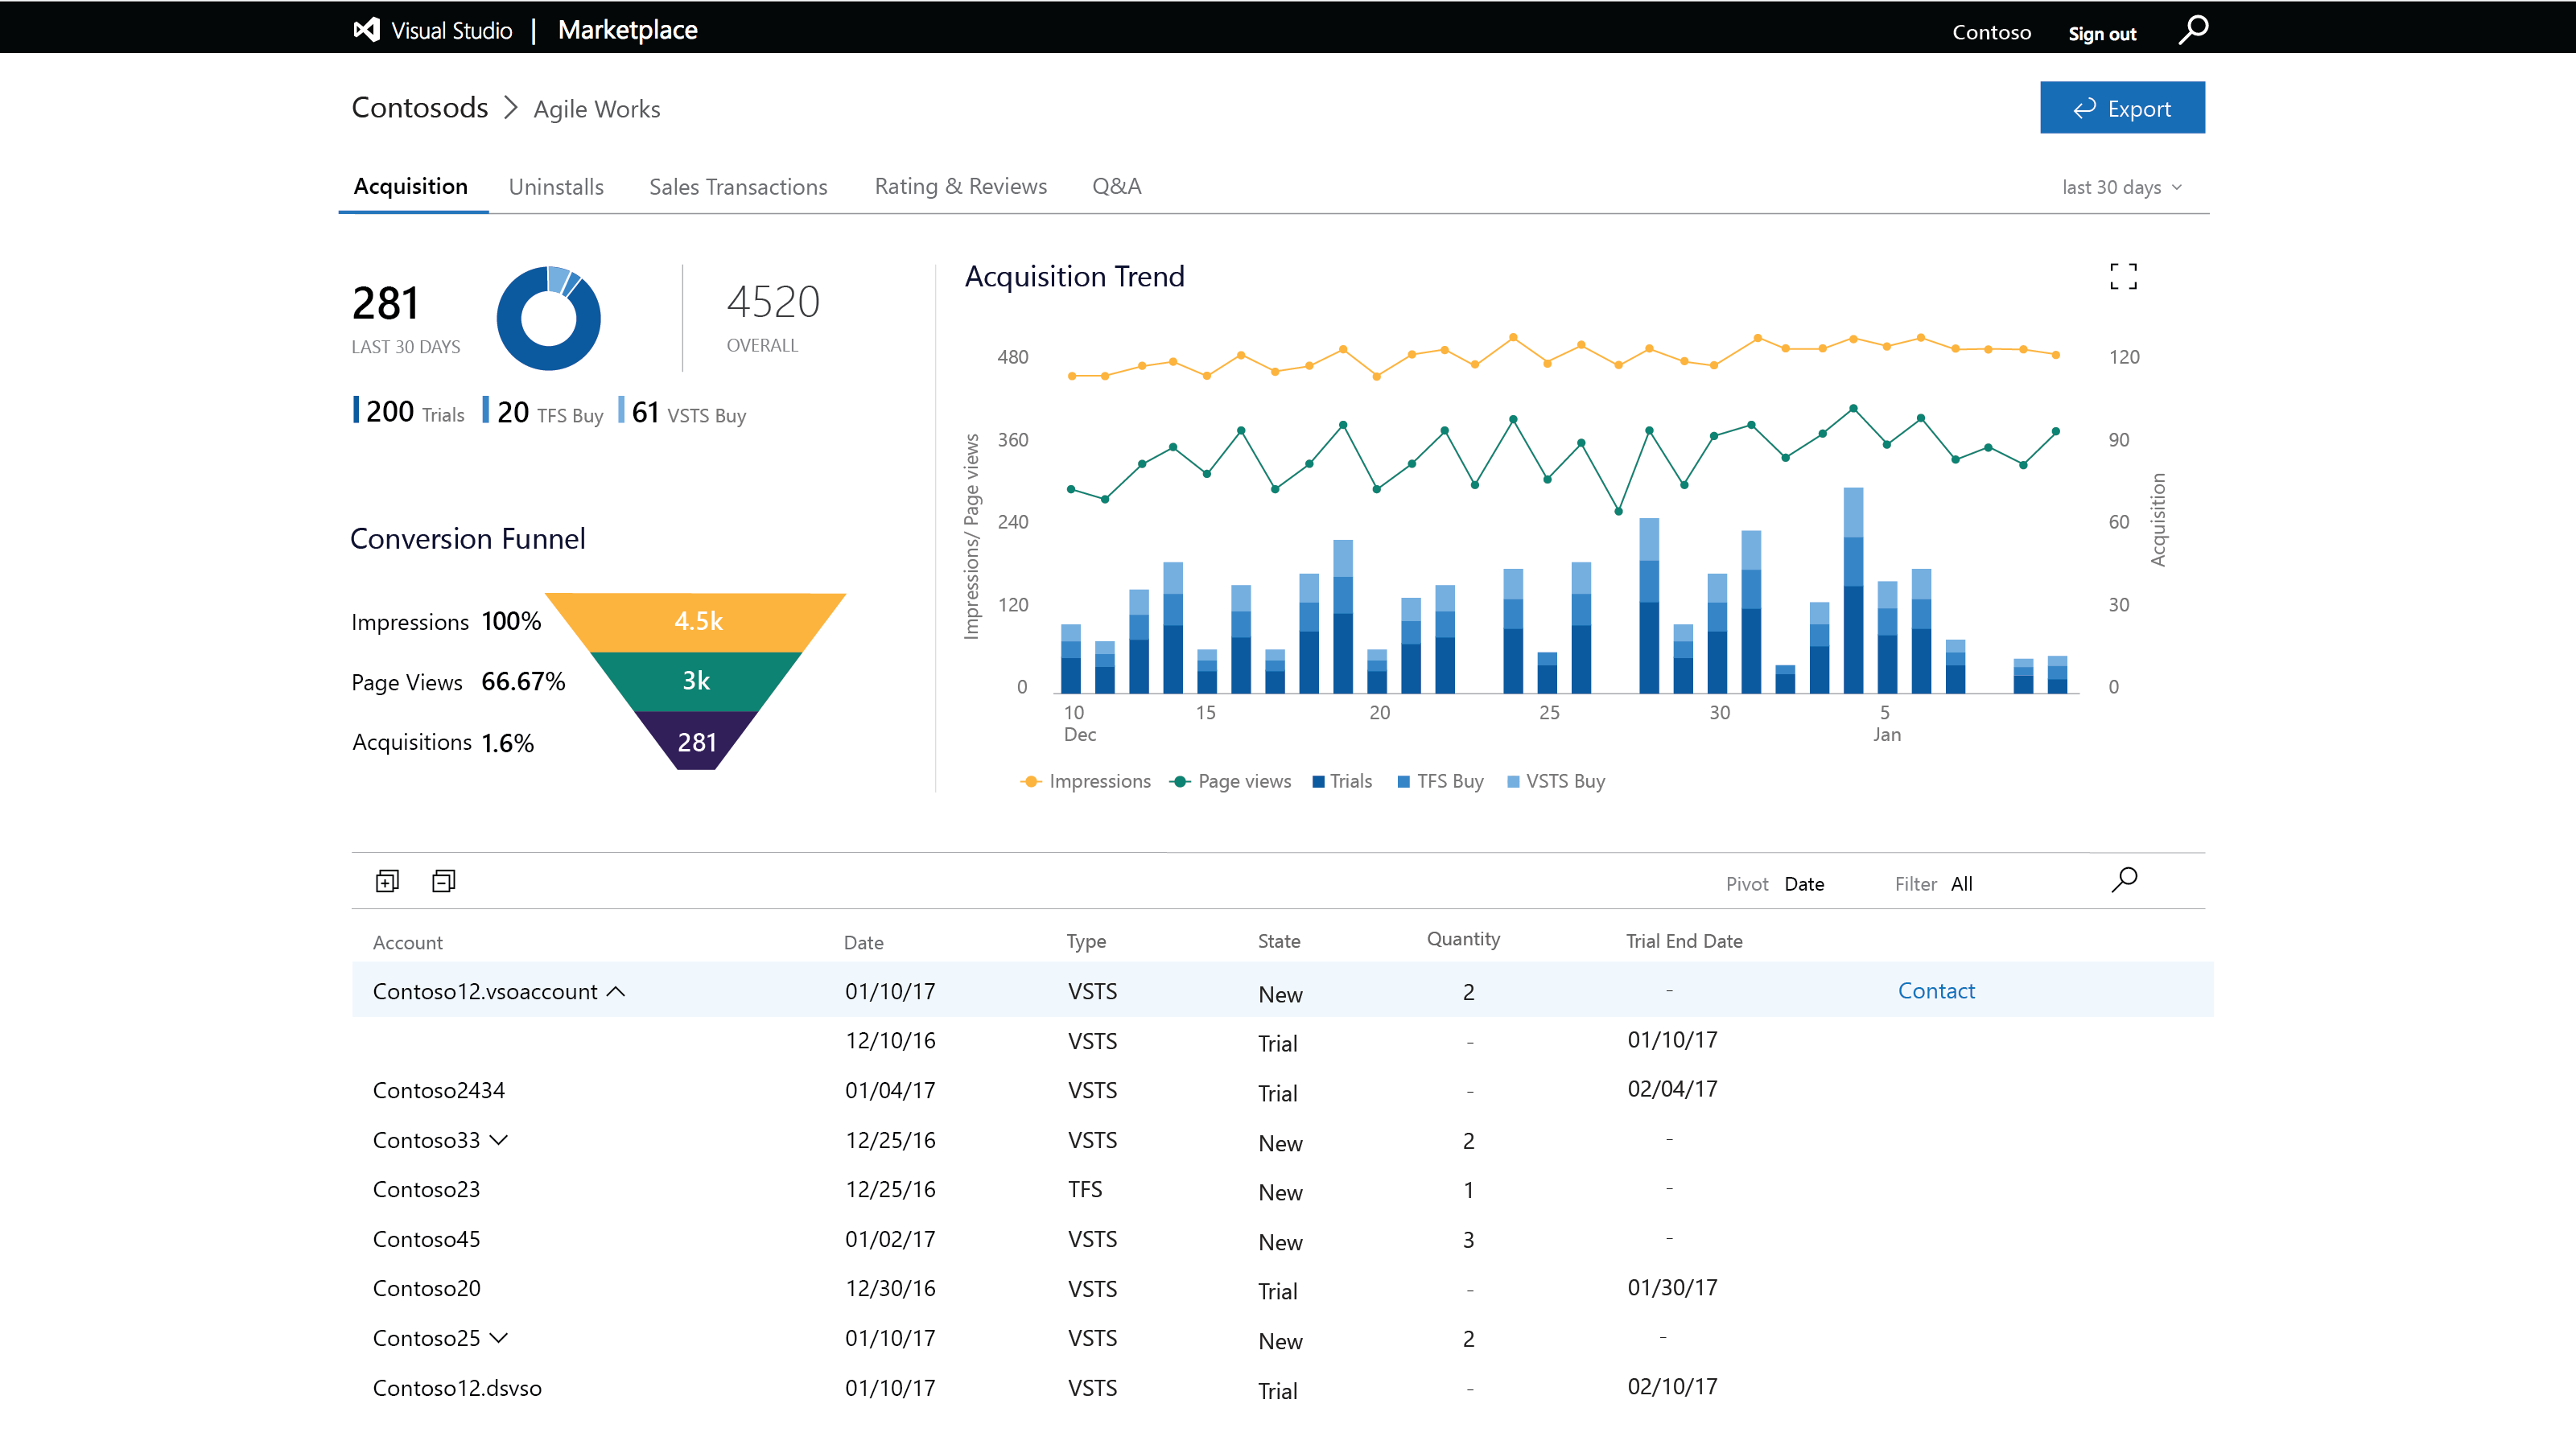Change the Filter All selection
Screen dimensions: 2576x1449
[1962, 884]
